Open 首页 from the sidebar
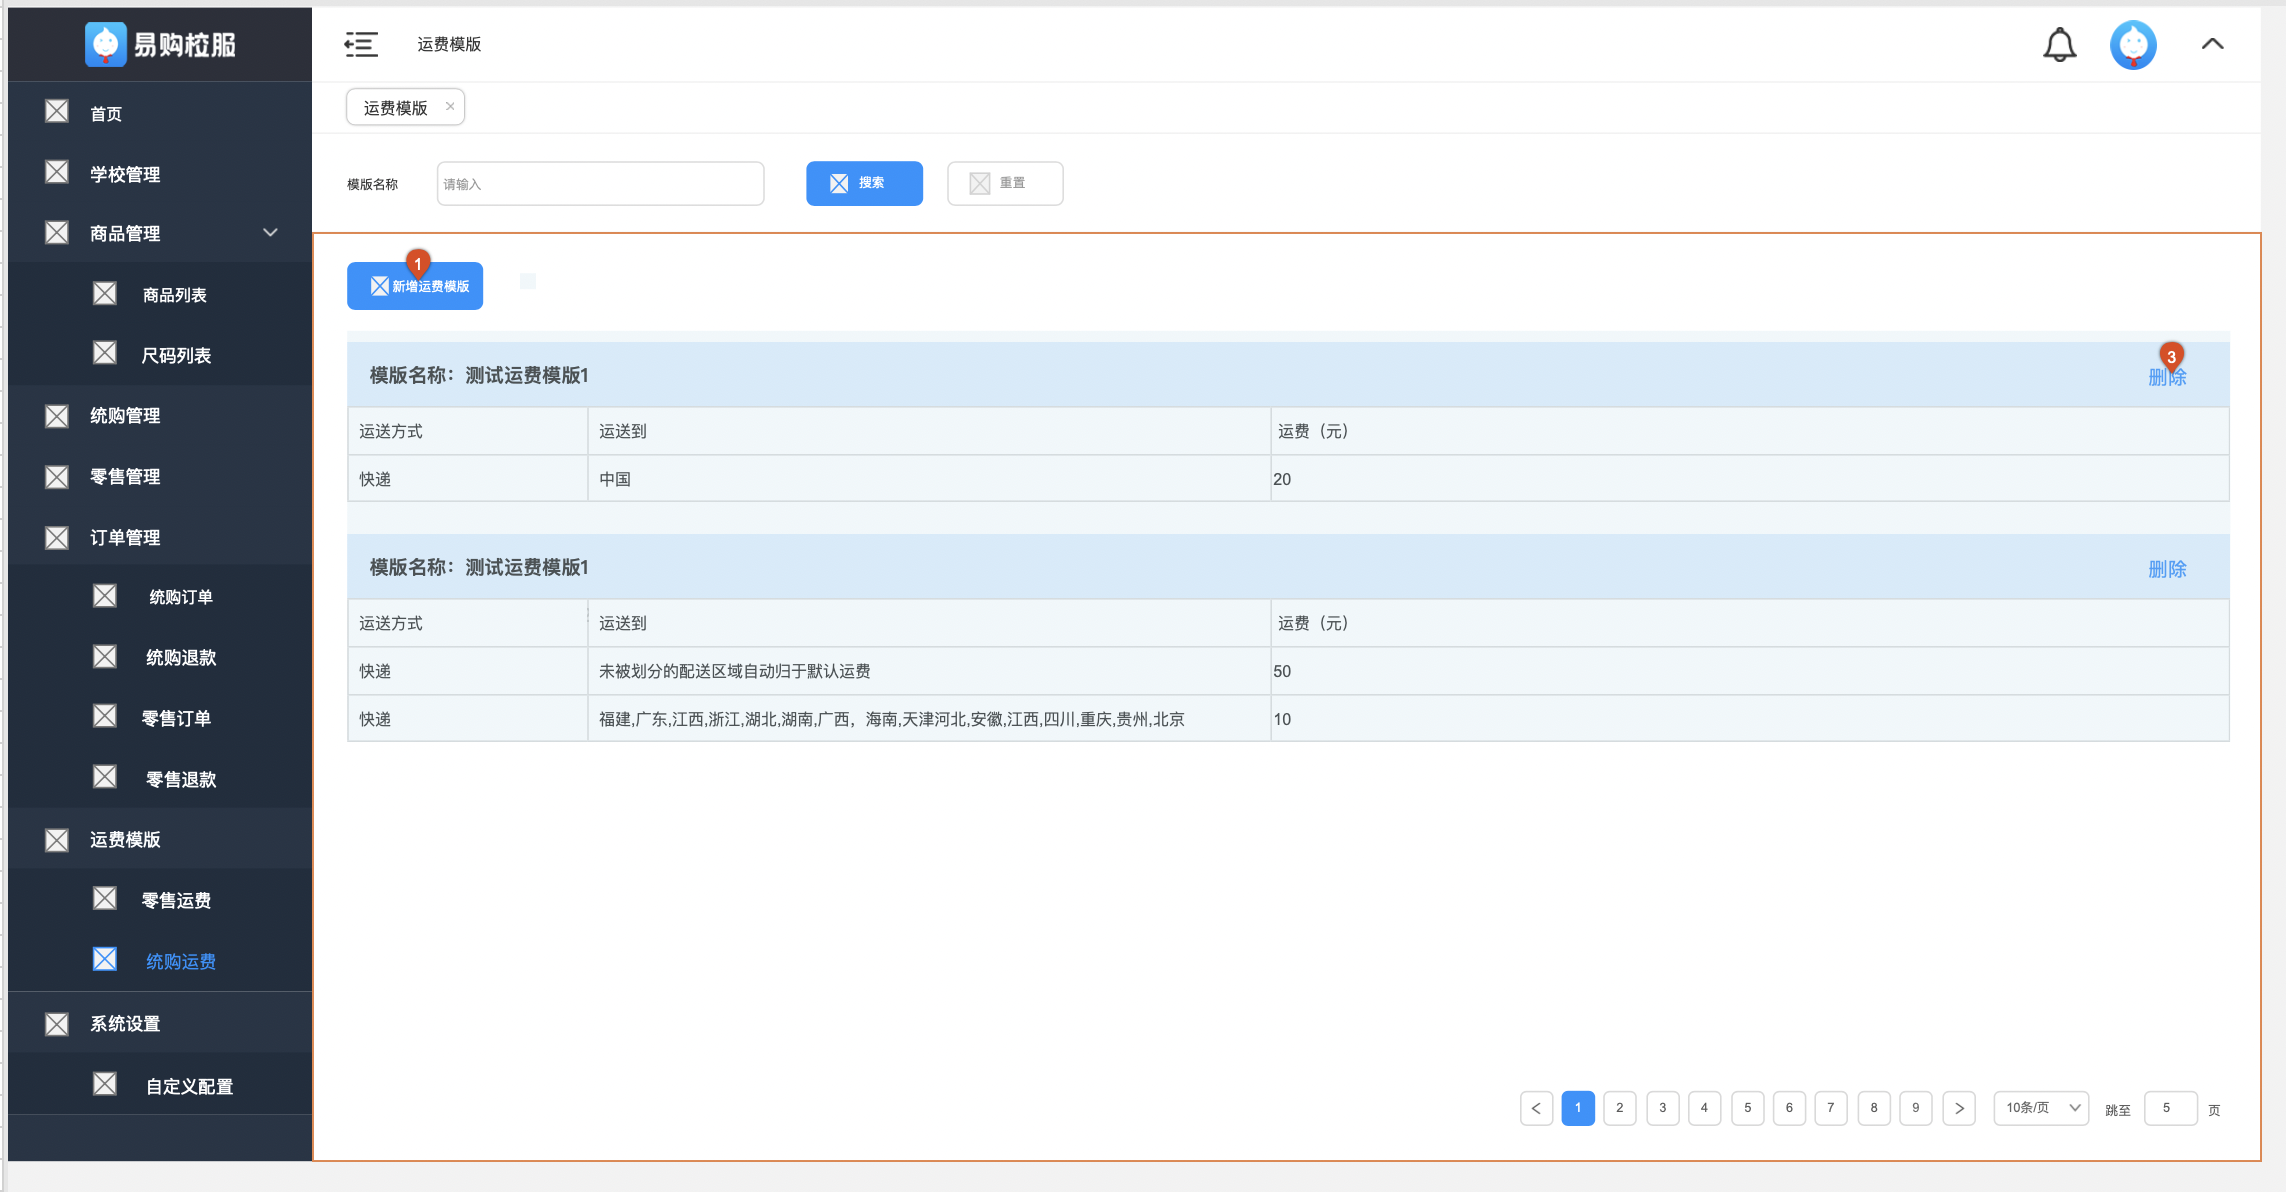2286x1192 pixels. pos(106,114)
